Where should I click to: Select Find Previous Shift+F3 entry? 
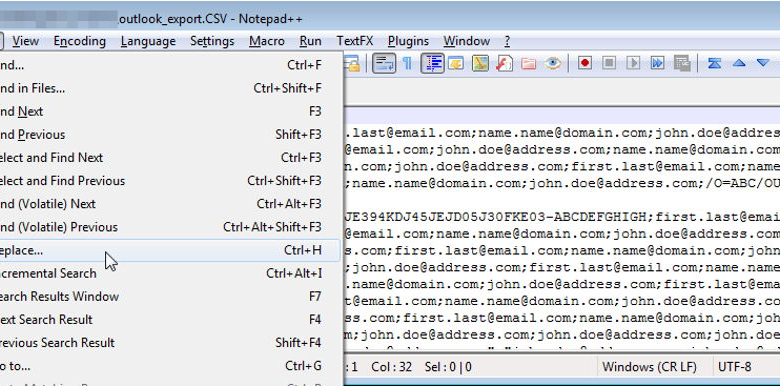169,134
